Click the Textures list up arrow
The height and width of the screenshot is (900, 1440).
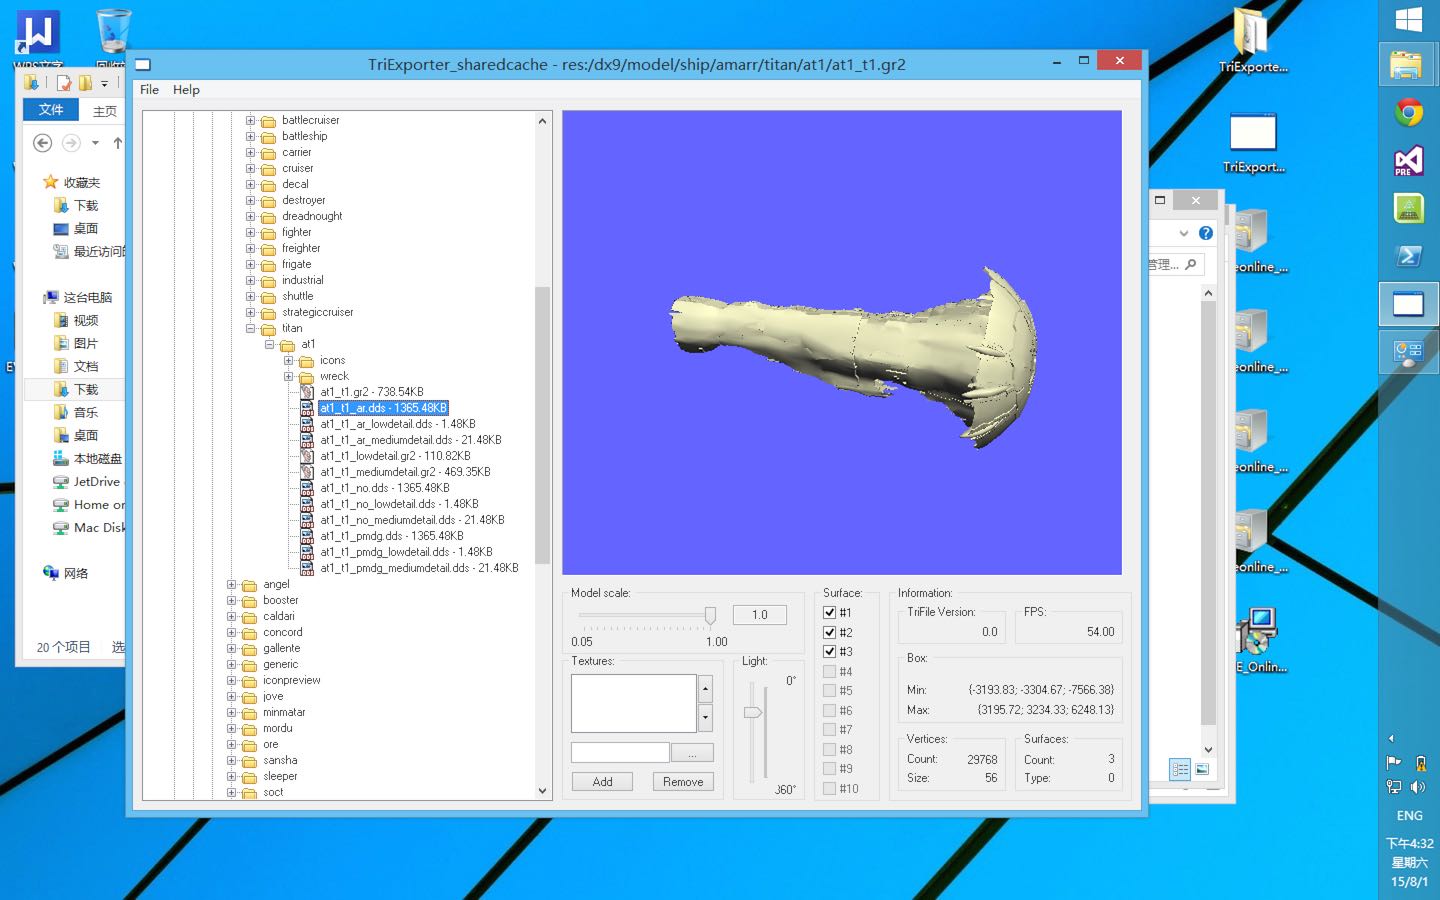[705, 689]
